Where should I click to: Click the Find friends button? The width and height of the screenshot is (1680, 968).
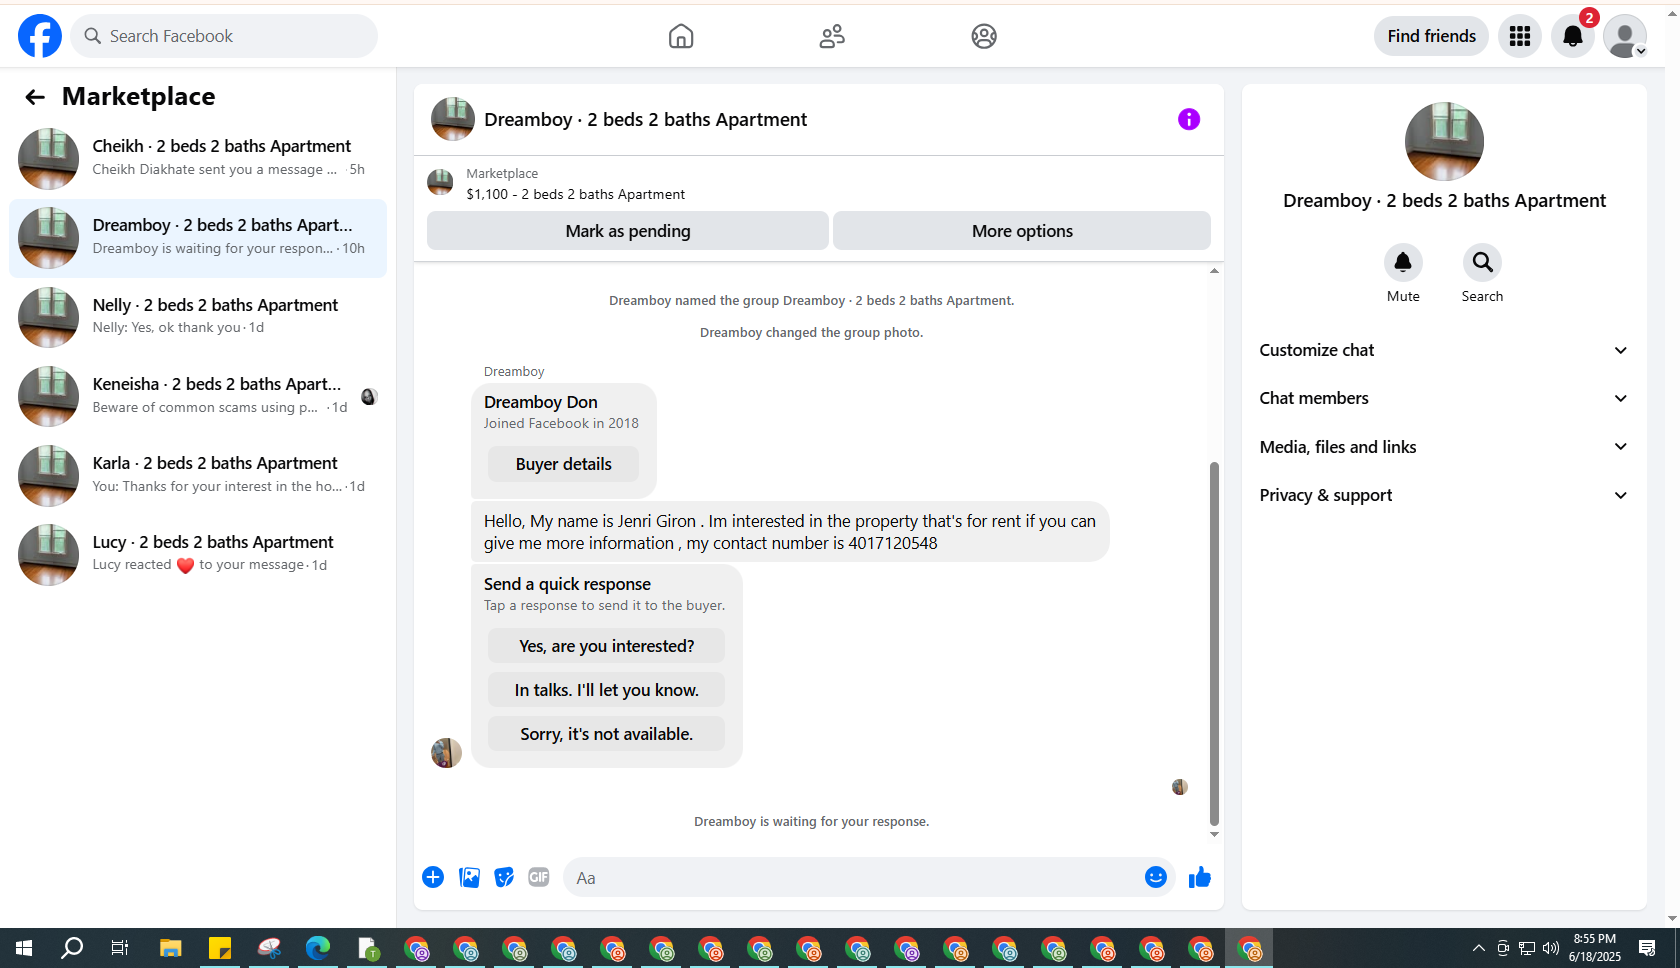point(1431,36)
